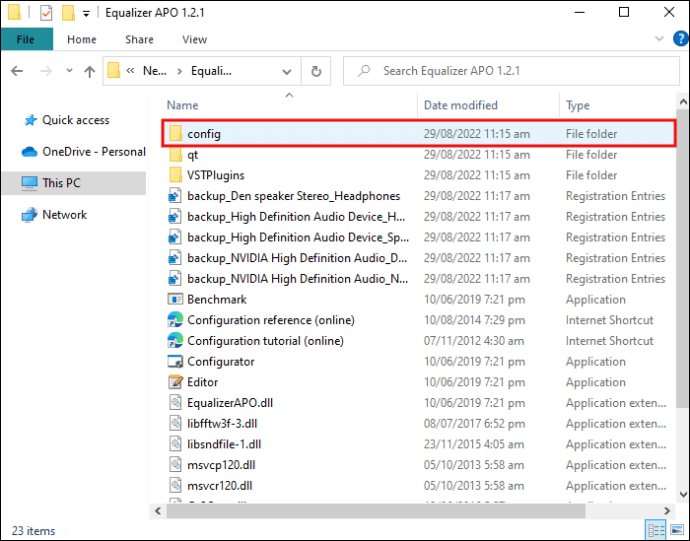Click the 23/11/2015 4:05 am date cell

click(474, 444)
